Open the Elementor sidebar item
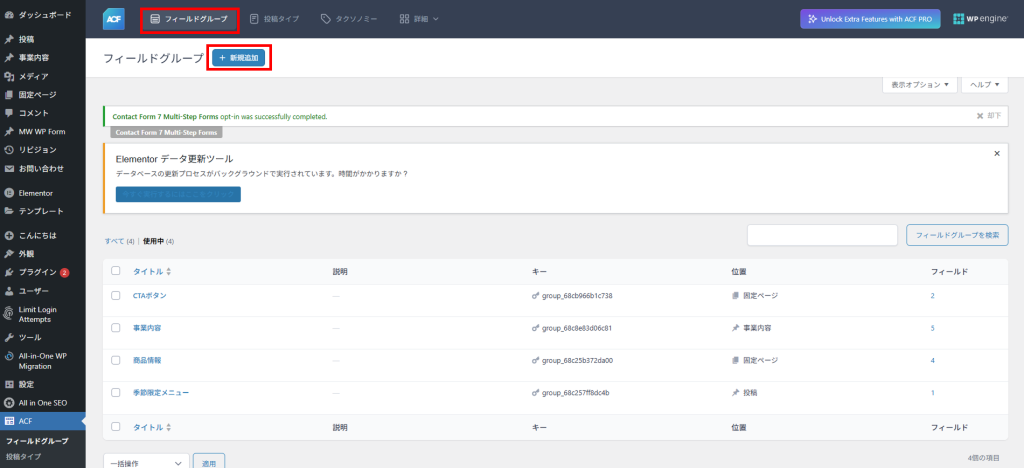Viewport: 1024px width, 468px height. pos(35,192)
